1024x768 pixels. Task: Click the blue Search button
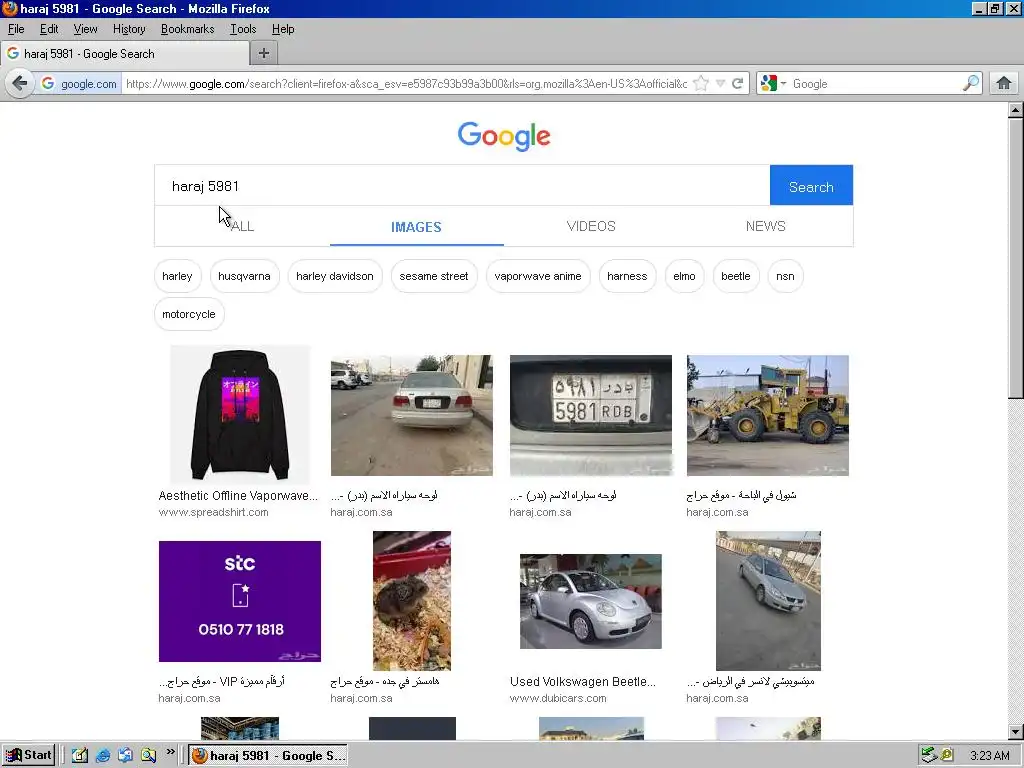click(x=811, y=185)
